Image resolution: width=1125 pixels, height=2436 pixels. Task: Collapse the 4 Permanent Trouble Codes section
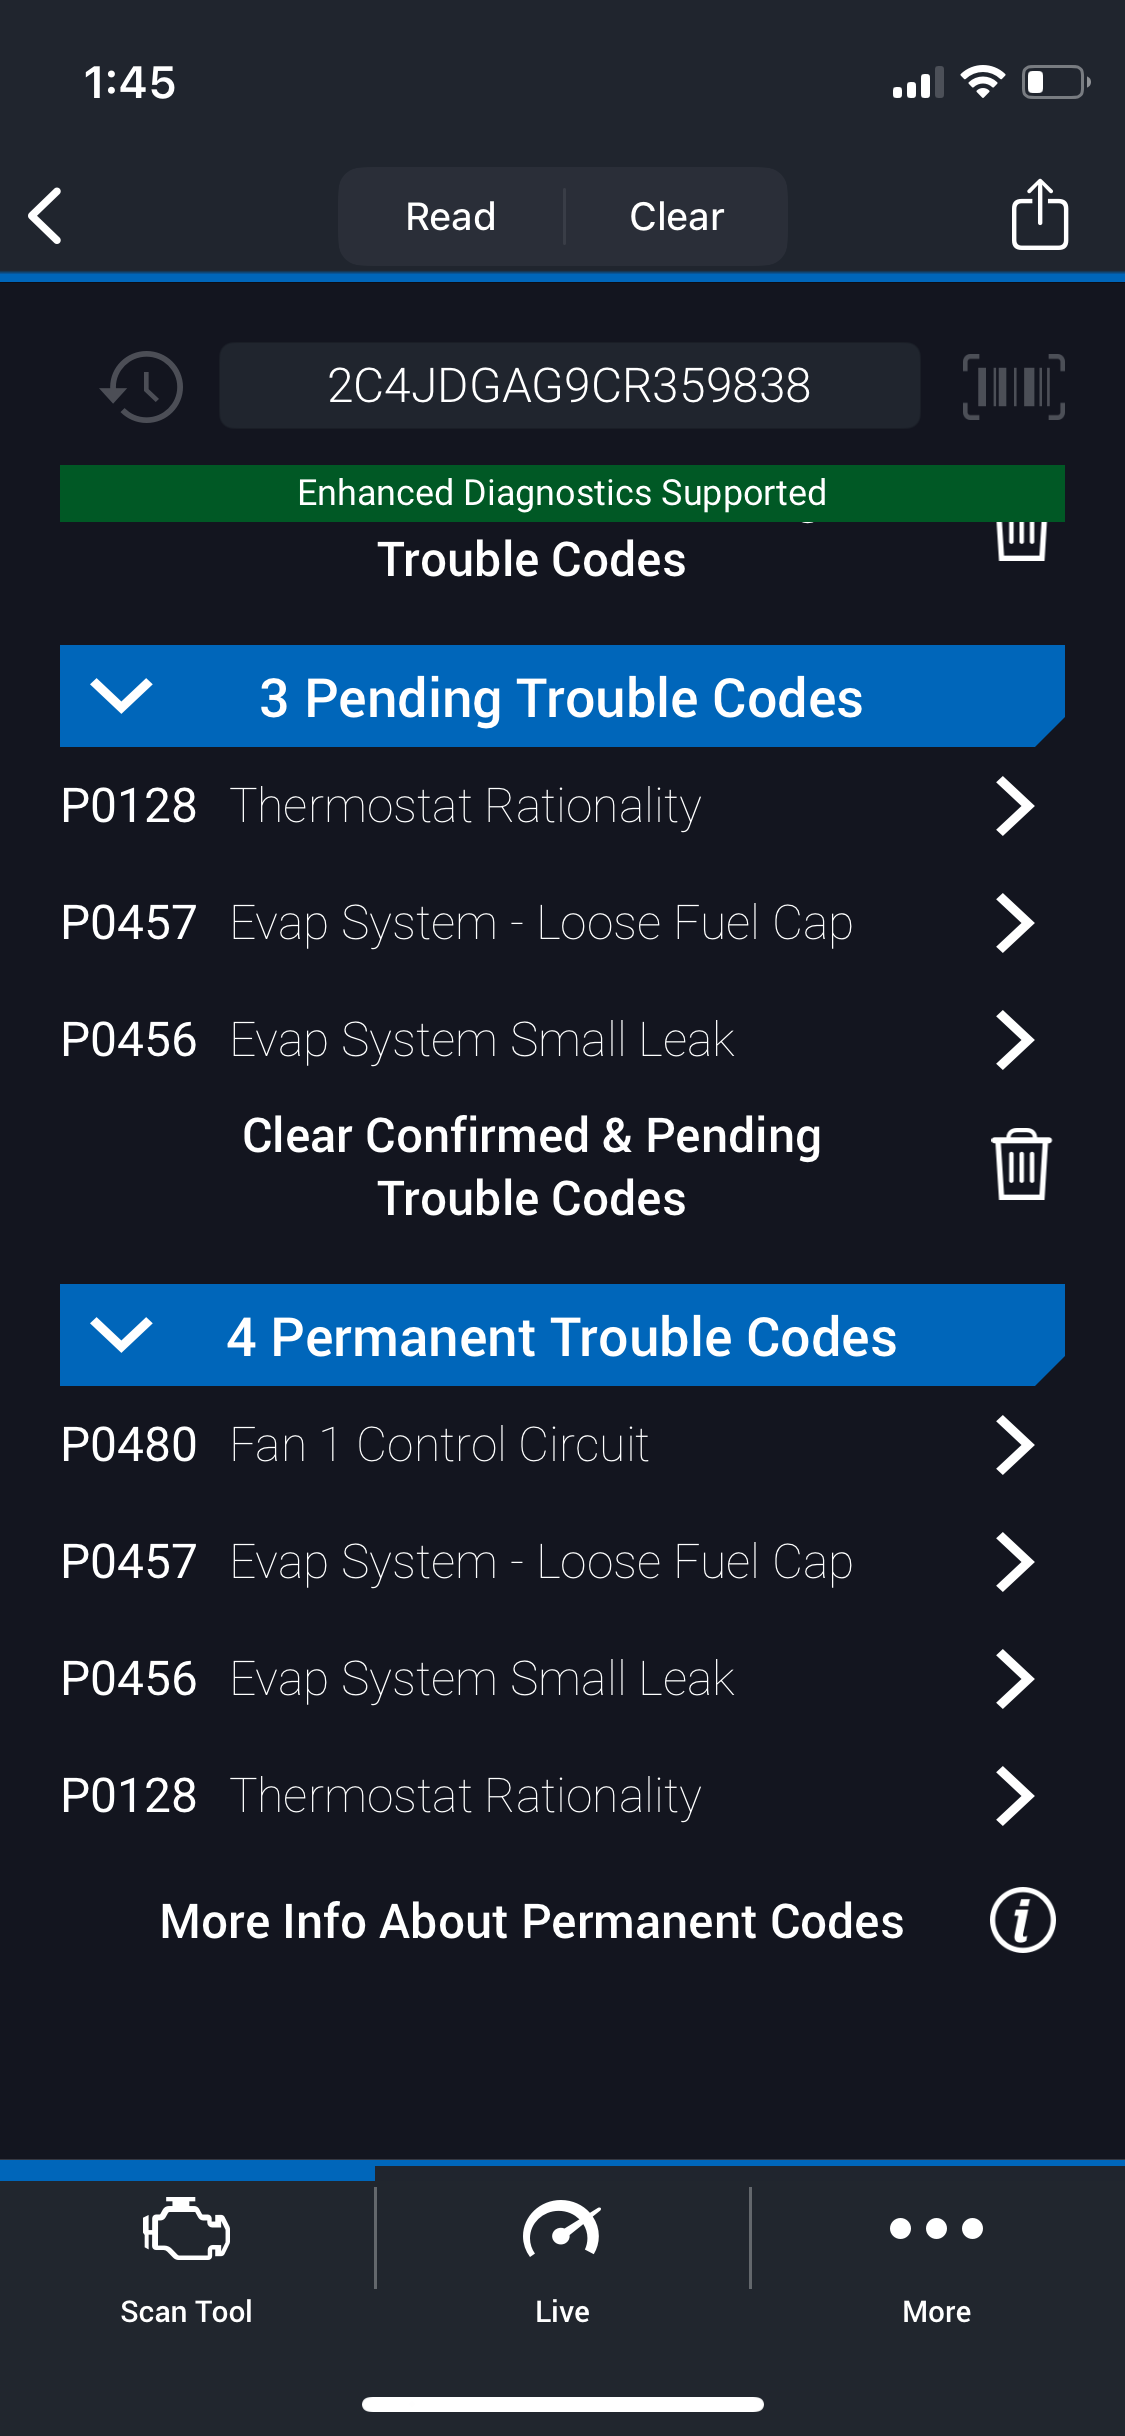(x=121, y=1335)
